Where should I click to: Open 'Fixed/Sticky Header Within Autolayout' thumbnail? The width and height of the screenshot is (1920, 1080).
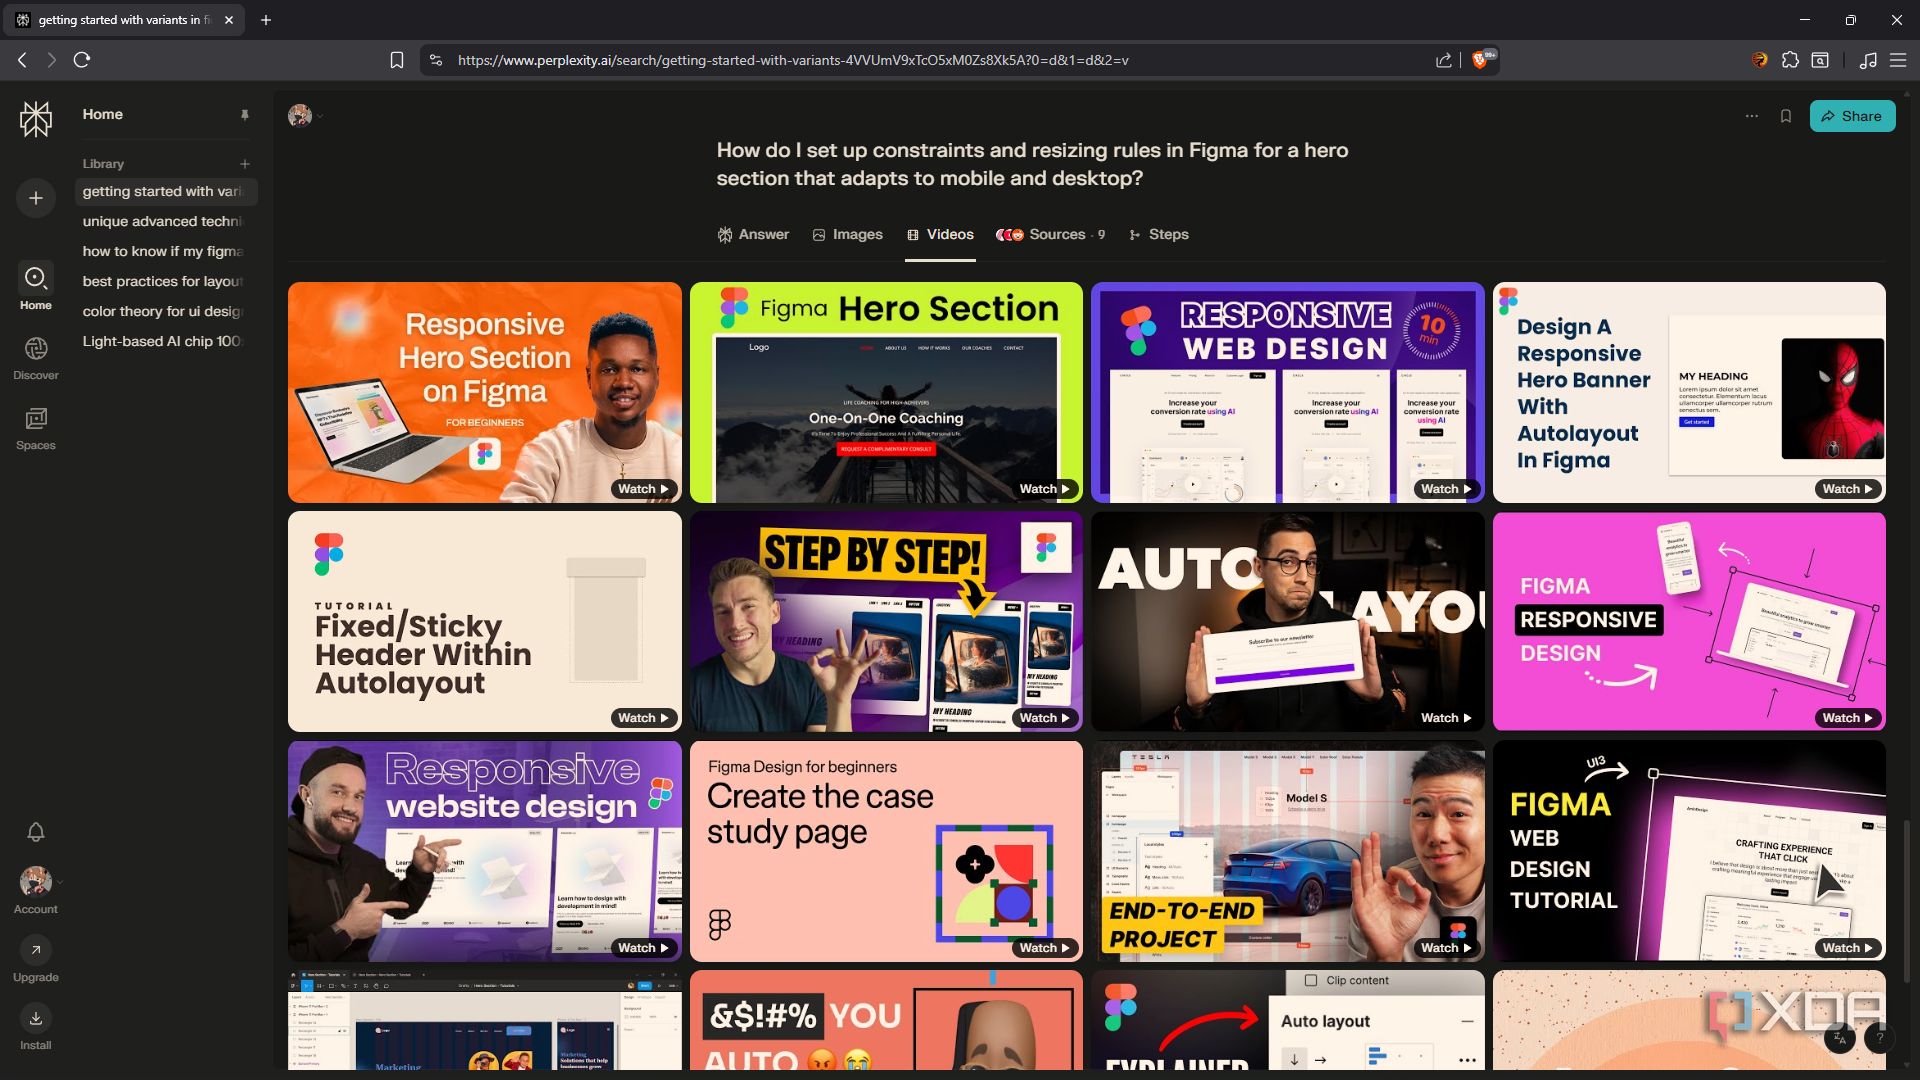tap(484, 621)
